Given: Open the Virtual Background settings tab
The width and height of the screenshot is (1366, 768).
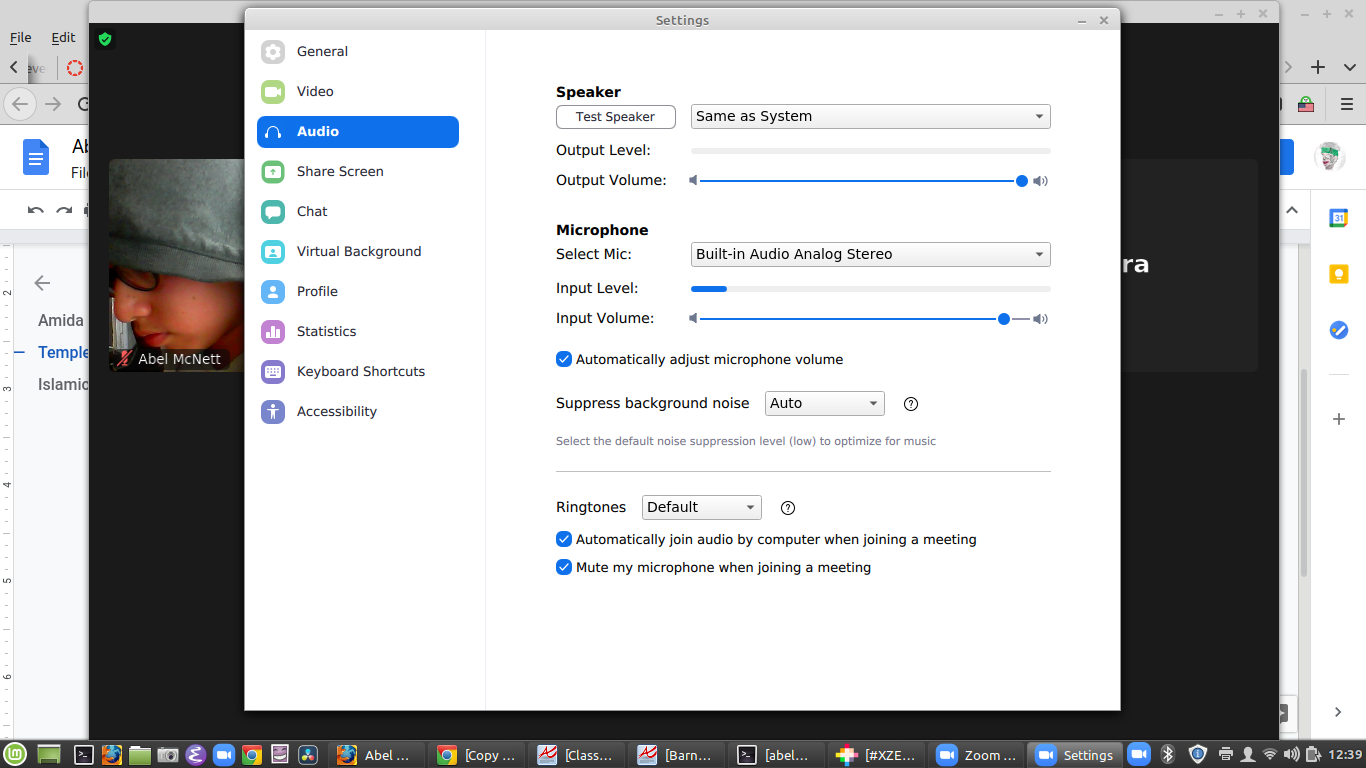Looking at the screenshot, I should (x=358, y=252).
